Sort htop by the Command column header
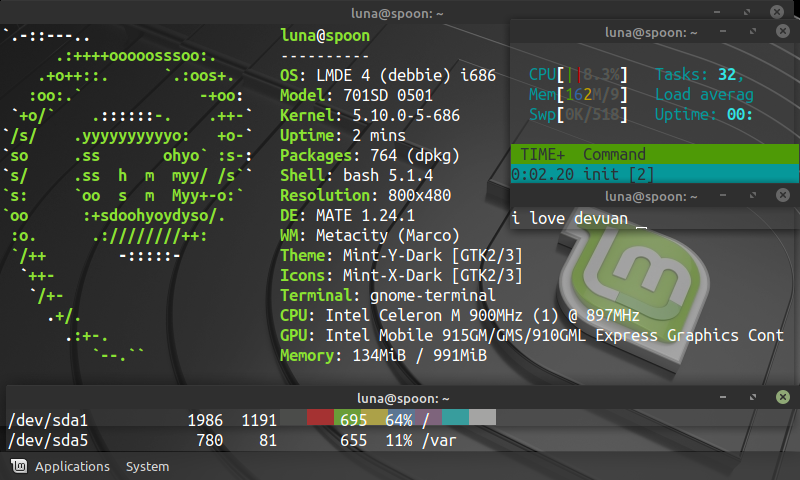This screenshot has width=800, height=480. coord(614,154)
